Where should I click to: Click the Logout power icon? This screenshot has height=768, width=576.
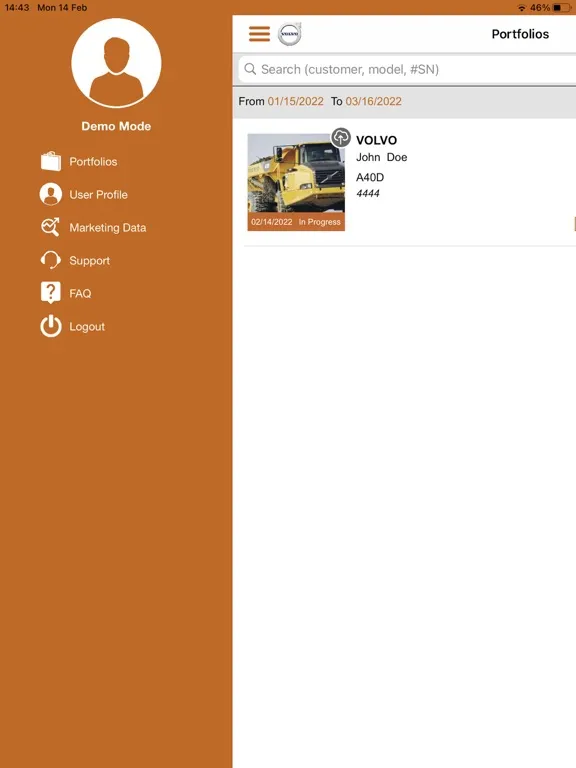pos(50,326)
